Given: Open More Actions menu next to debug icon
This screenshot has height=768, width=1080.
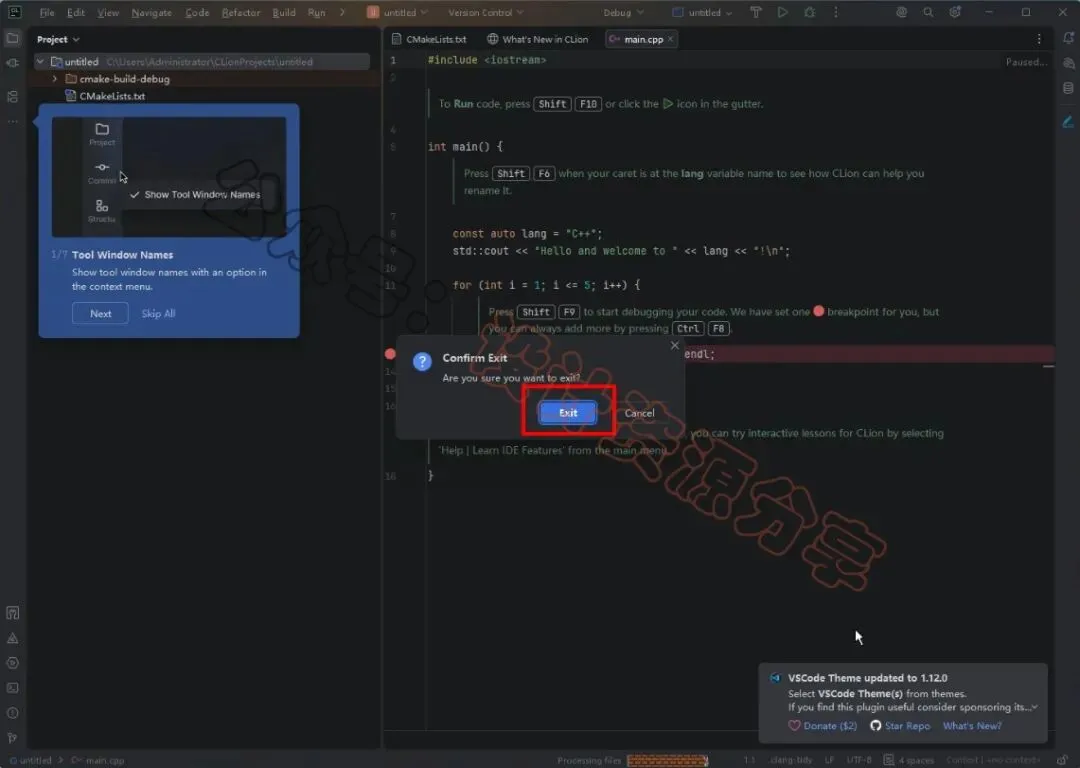Looking at the screenshot, I should [x=835, y=12].
